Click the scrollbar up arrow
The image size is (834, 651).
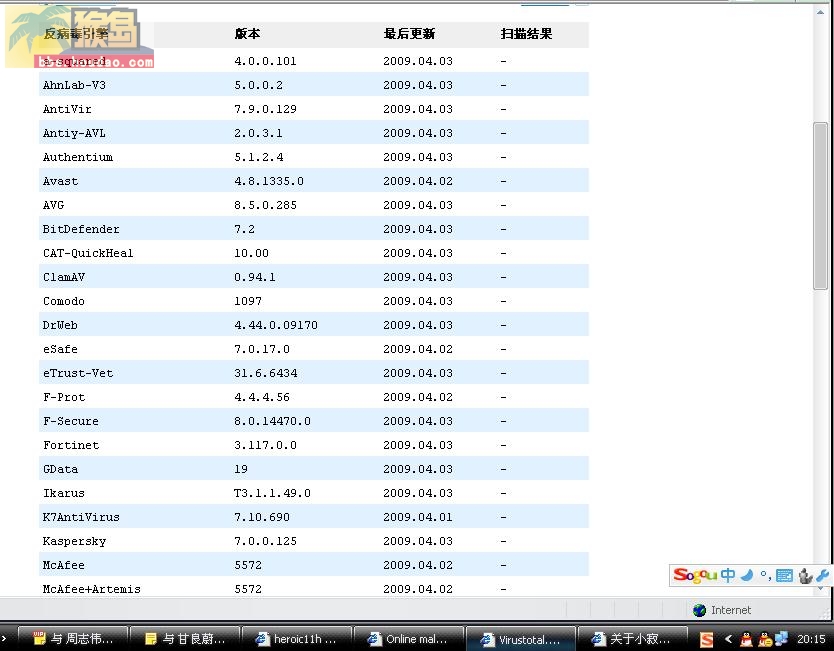tap(820, 12)
